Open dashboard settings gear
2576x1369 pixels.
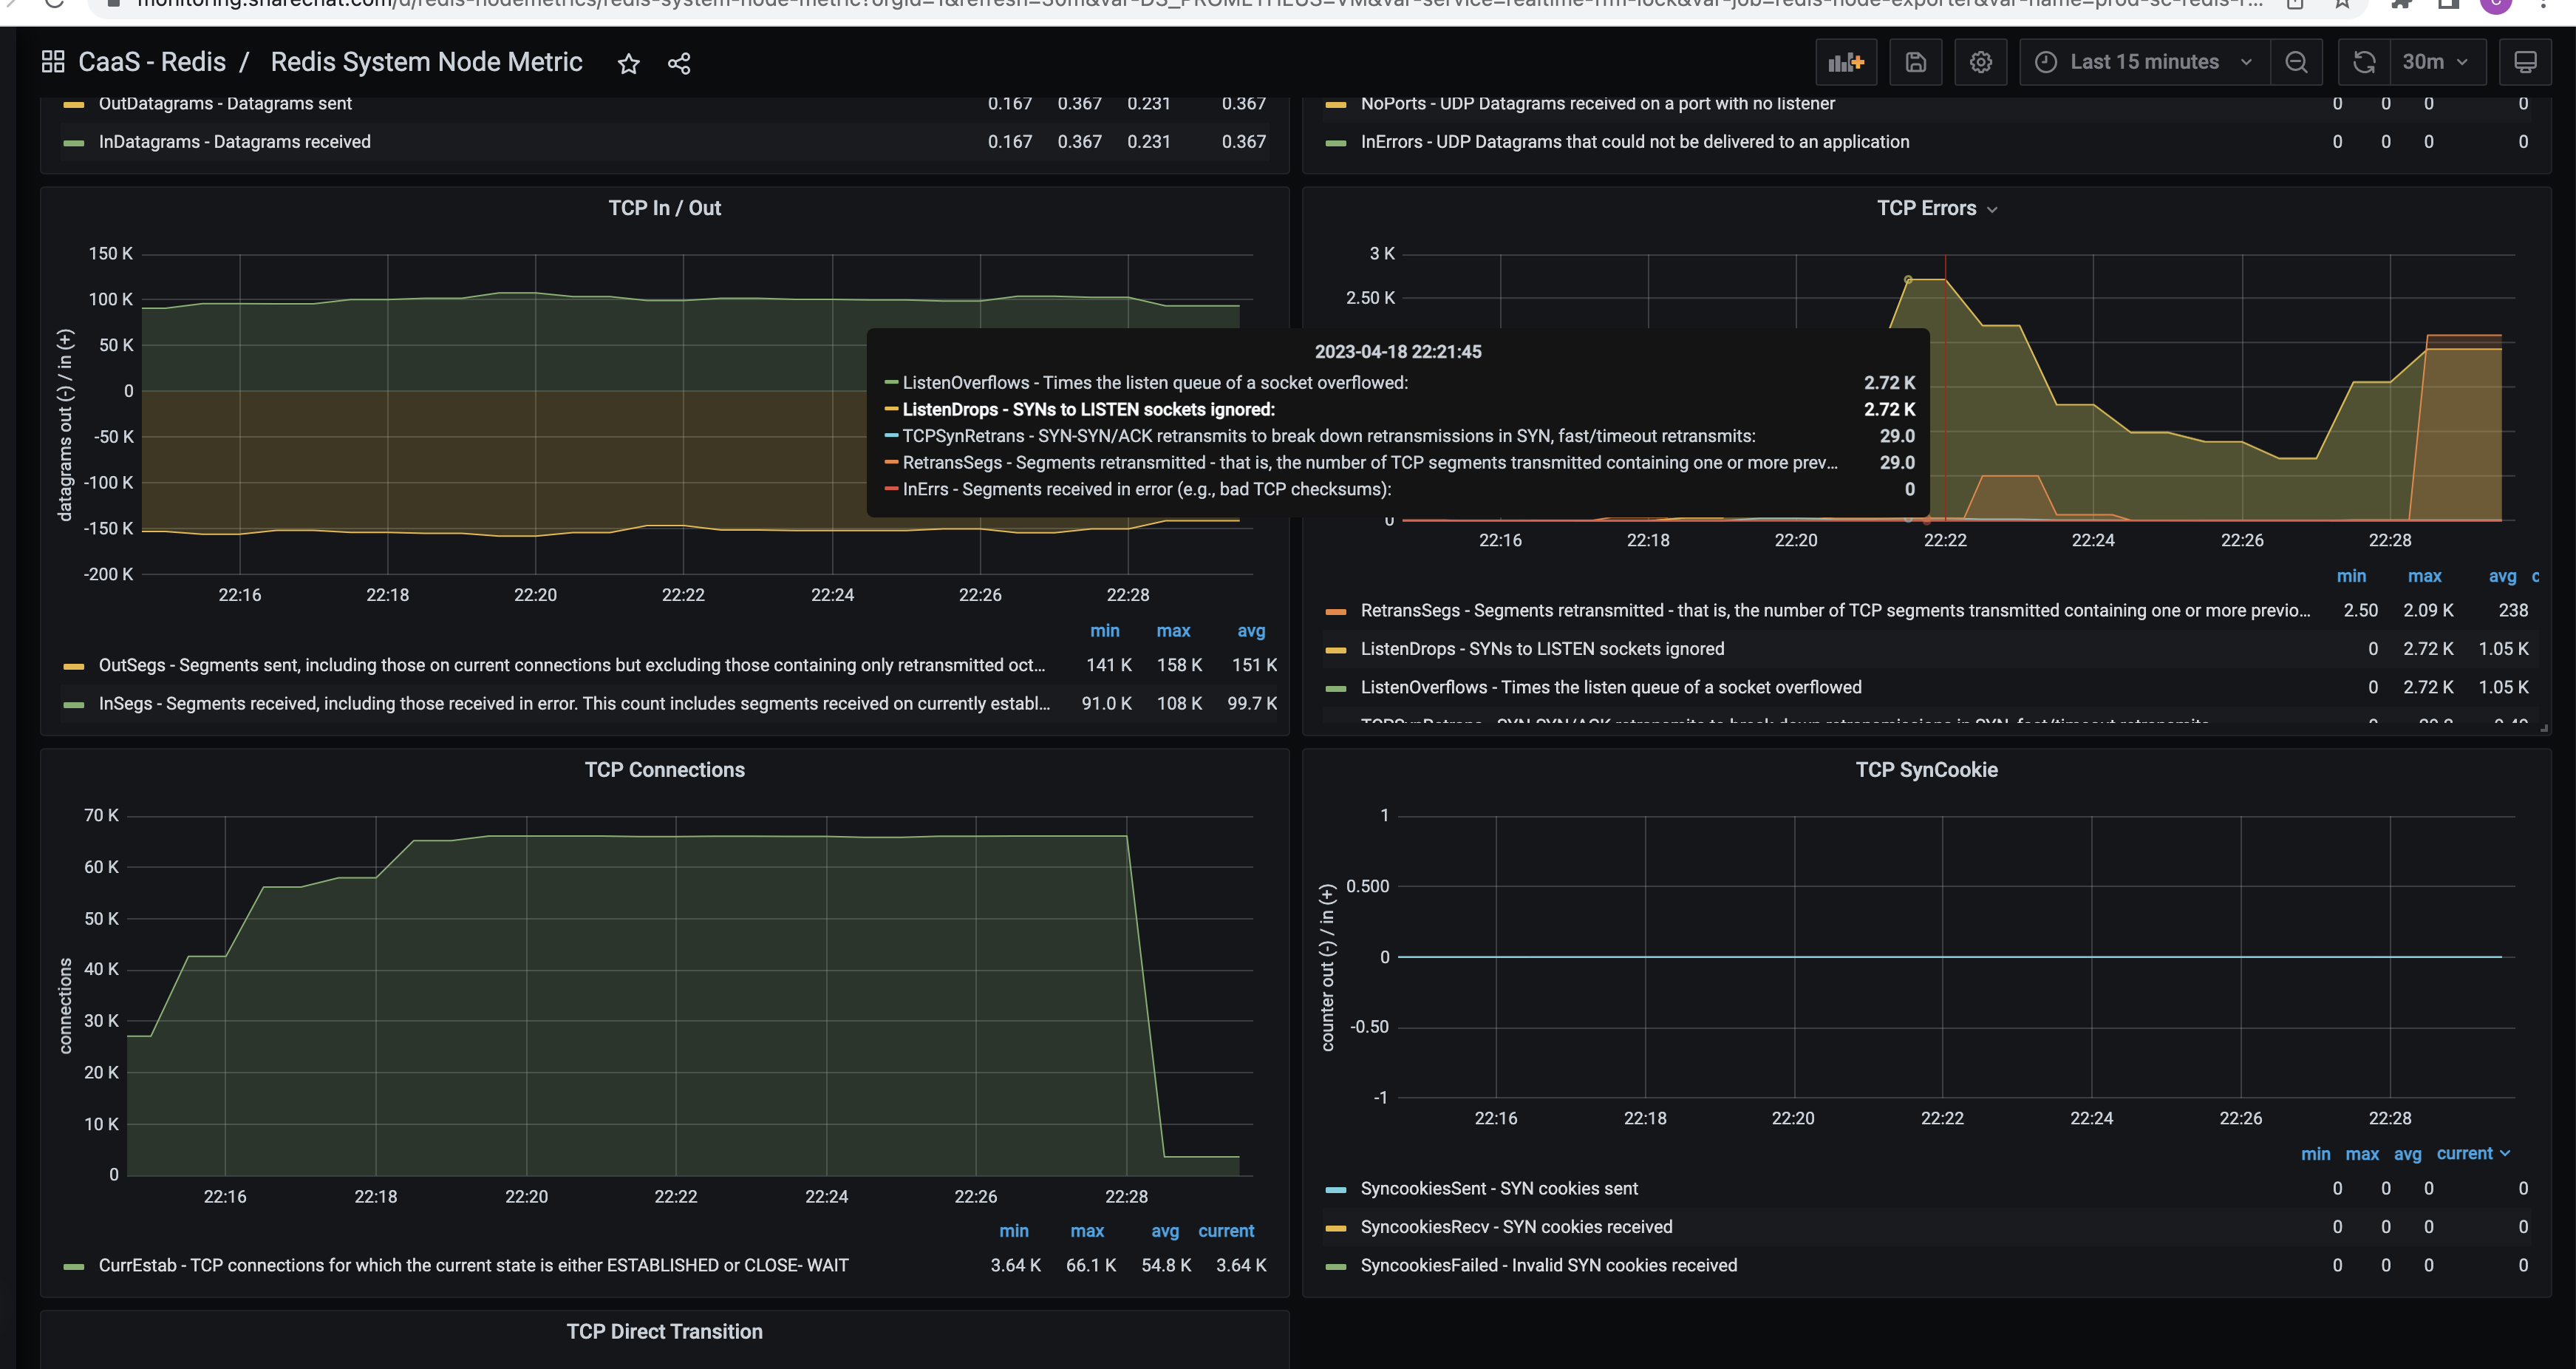[1979, 61]
